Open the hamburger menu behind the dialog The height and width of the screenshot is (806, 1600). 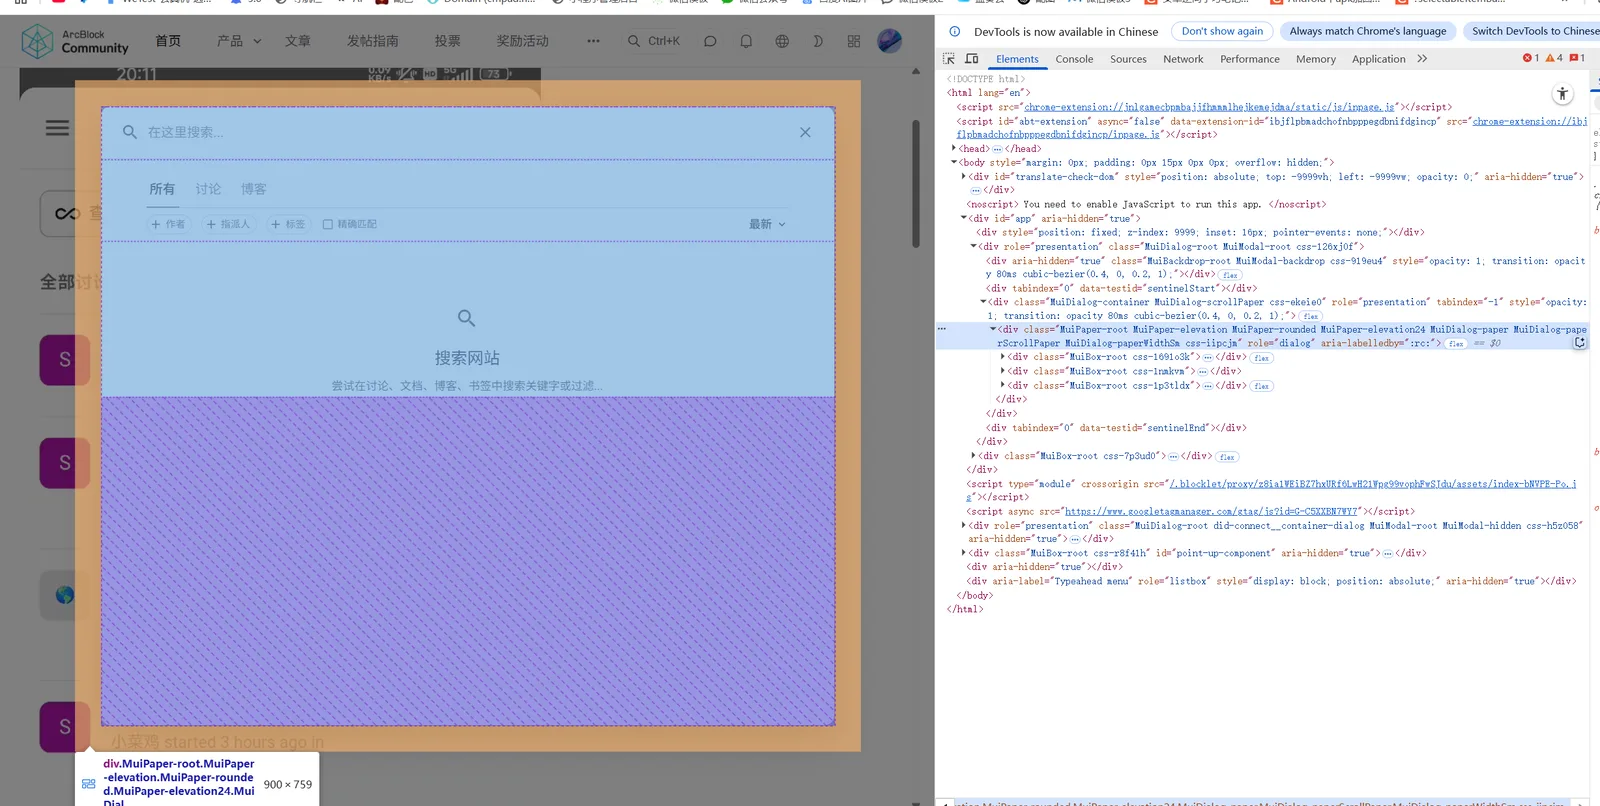pos(58,128)
